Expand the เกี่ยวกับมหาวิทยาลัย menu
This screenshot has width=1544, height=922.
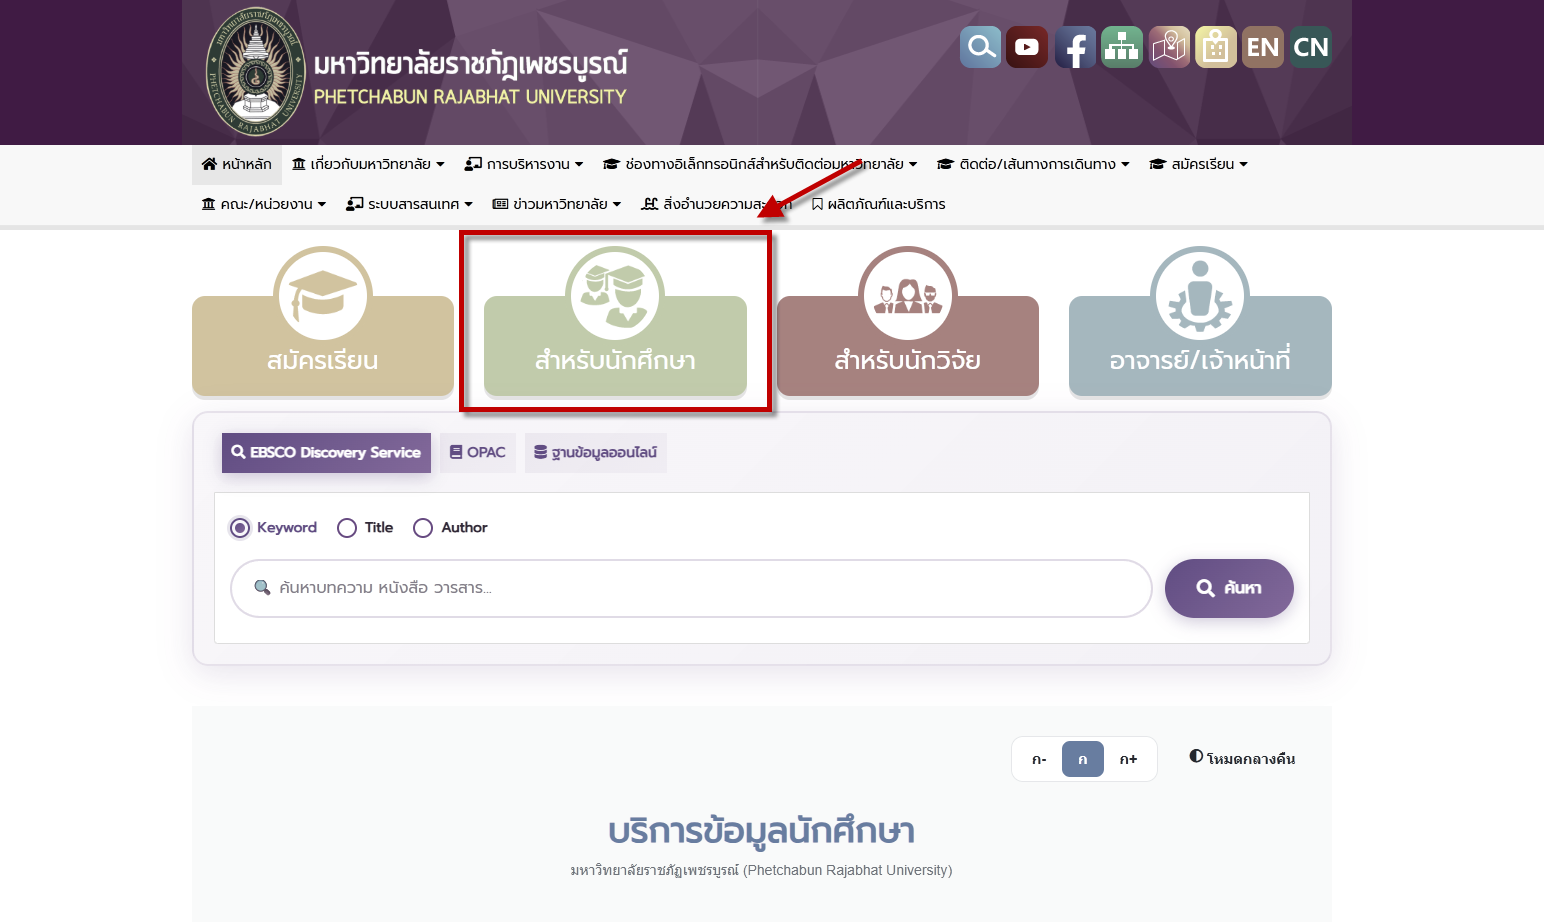click(x=368, y=164)
